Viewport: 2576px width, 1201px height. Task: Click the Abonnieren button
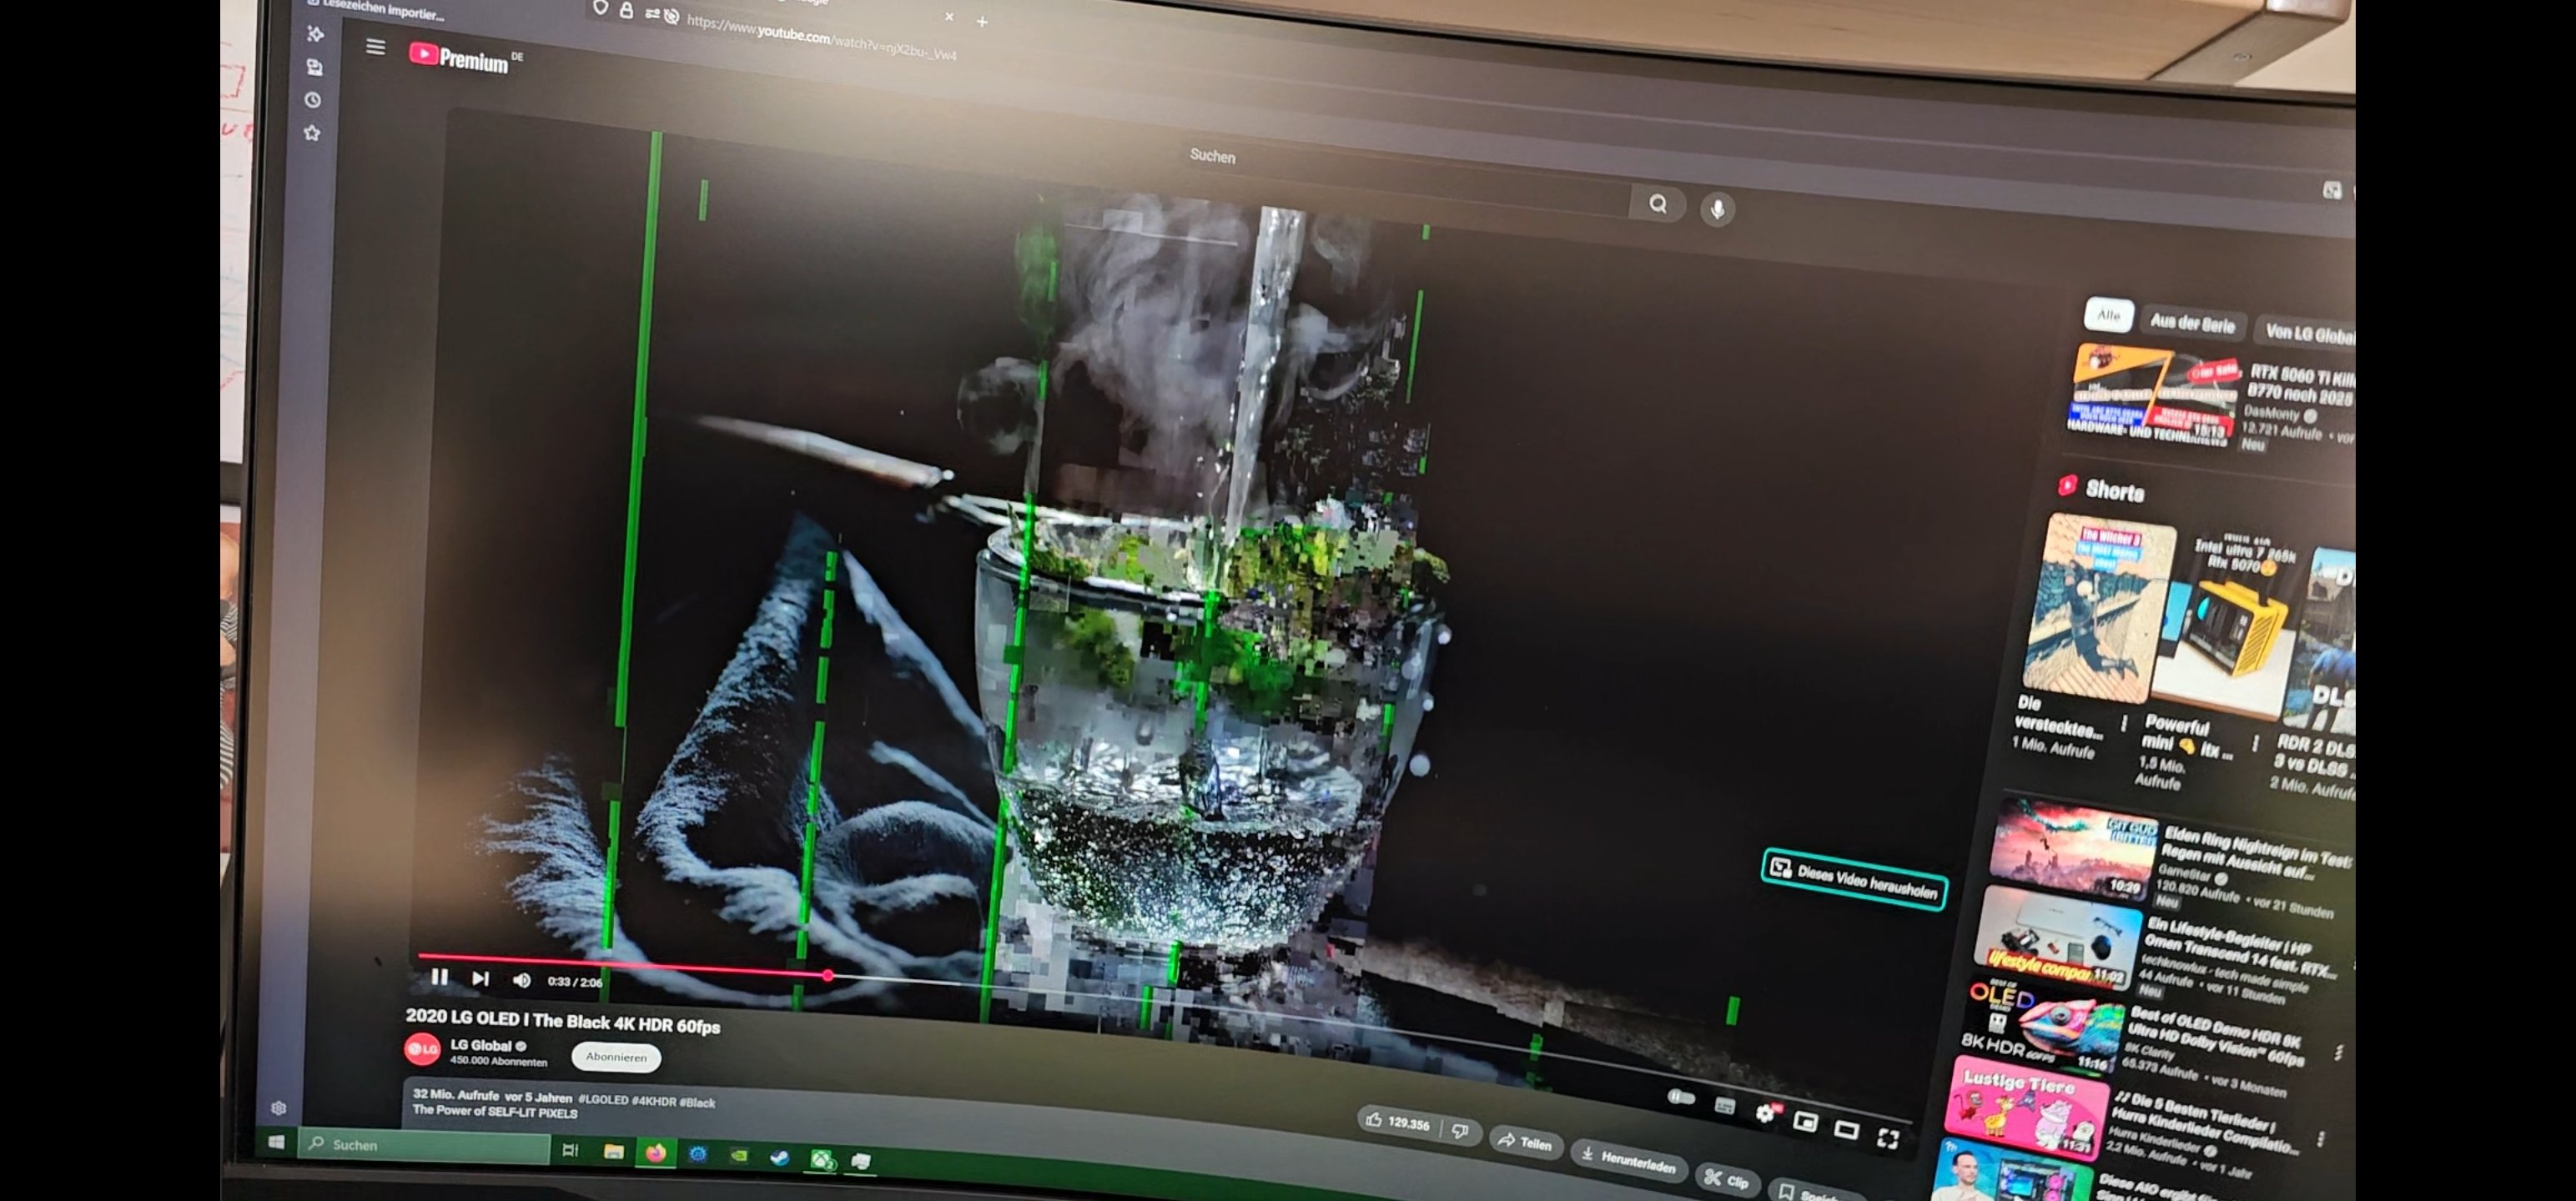point(616,1057)
